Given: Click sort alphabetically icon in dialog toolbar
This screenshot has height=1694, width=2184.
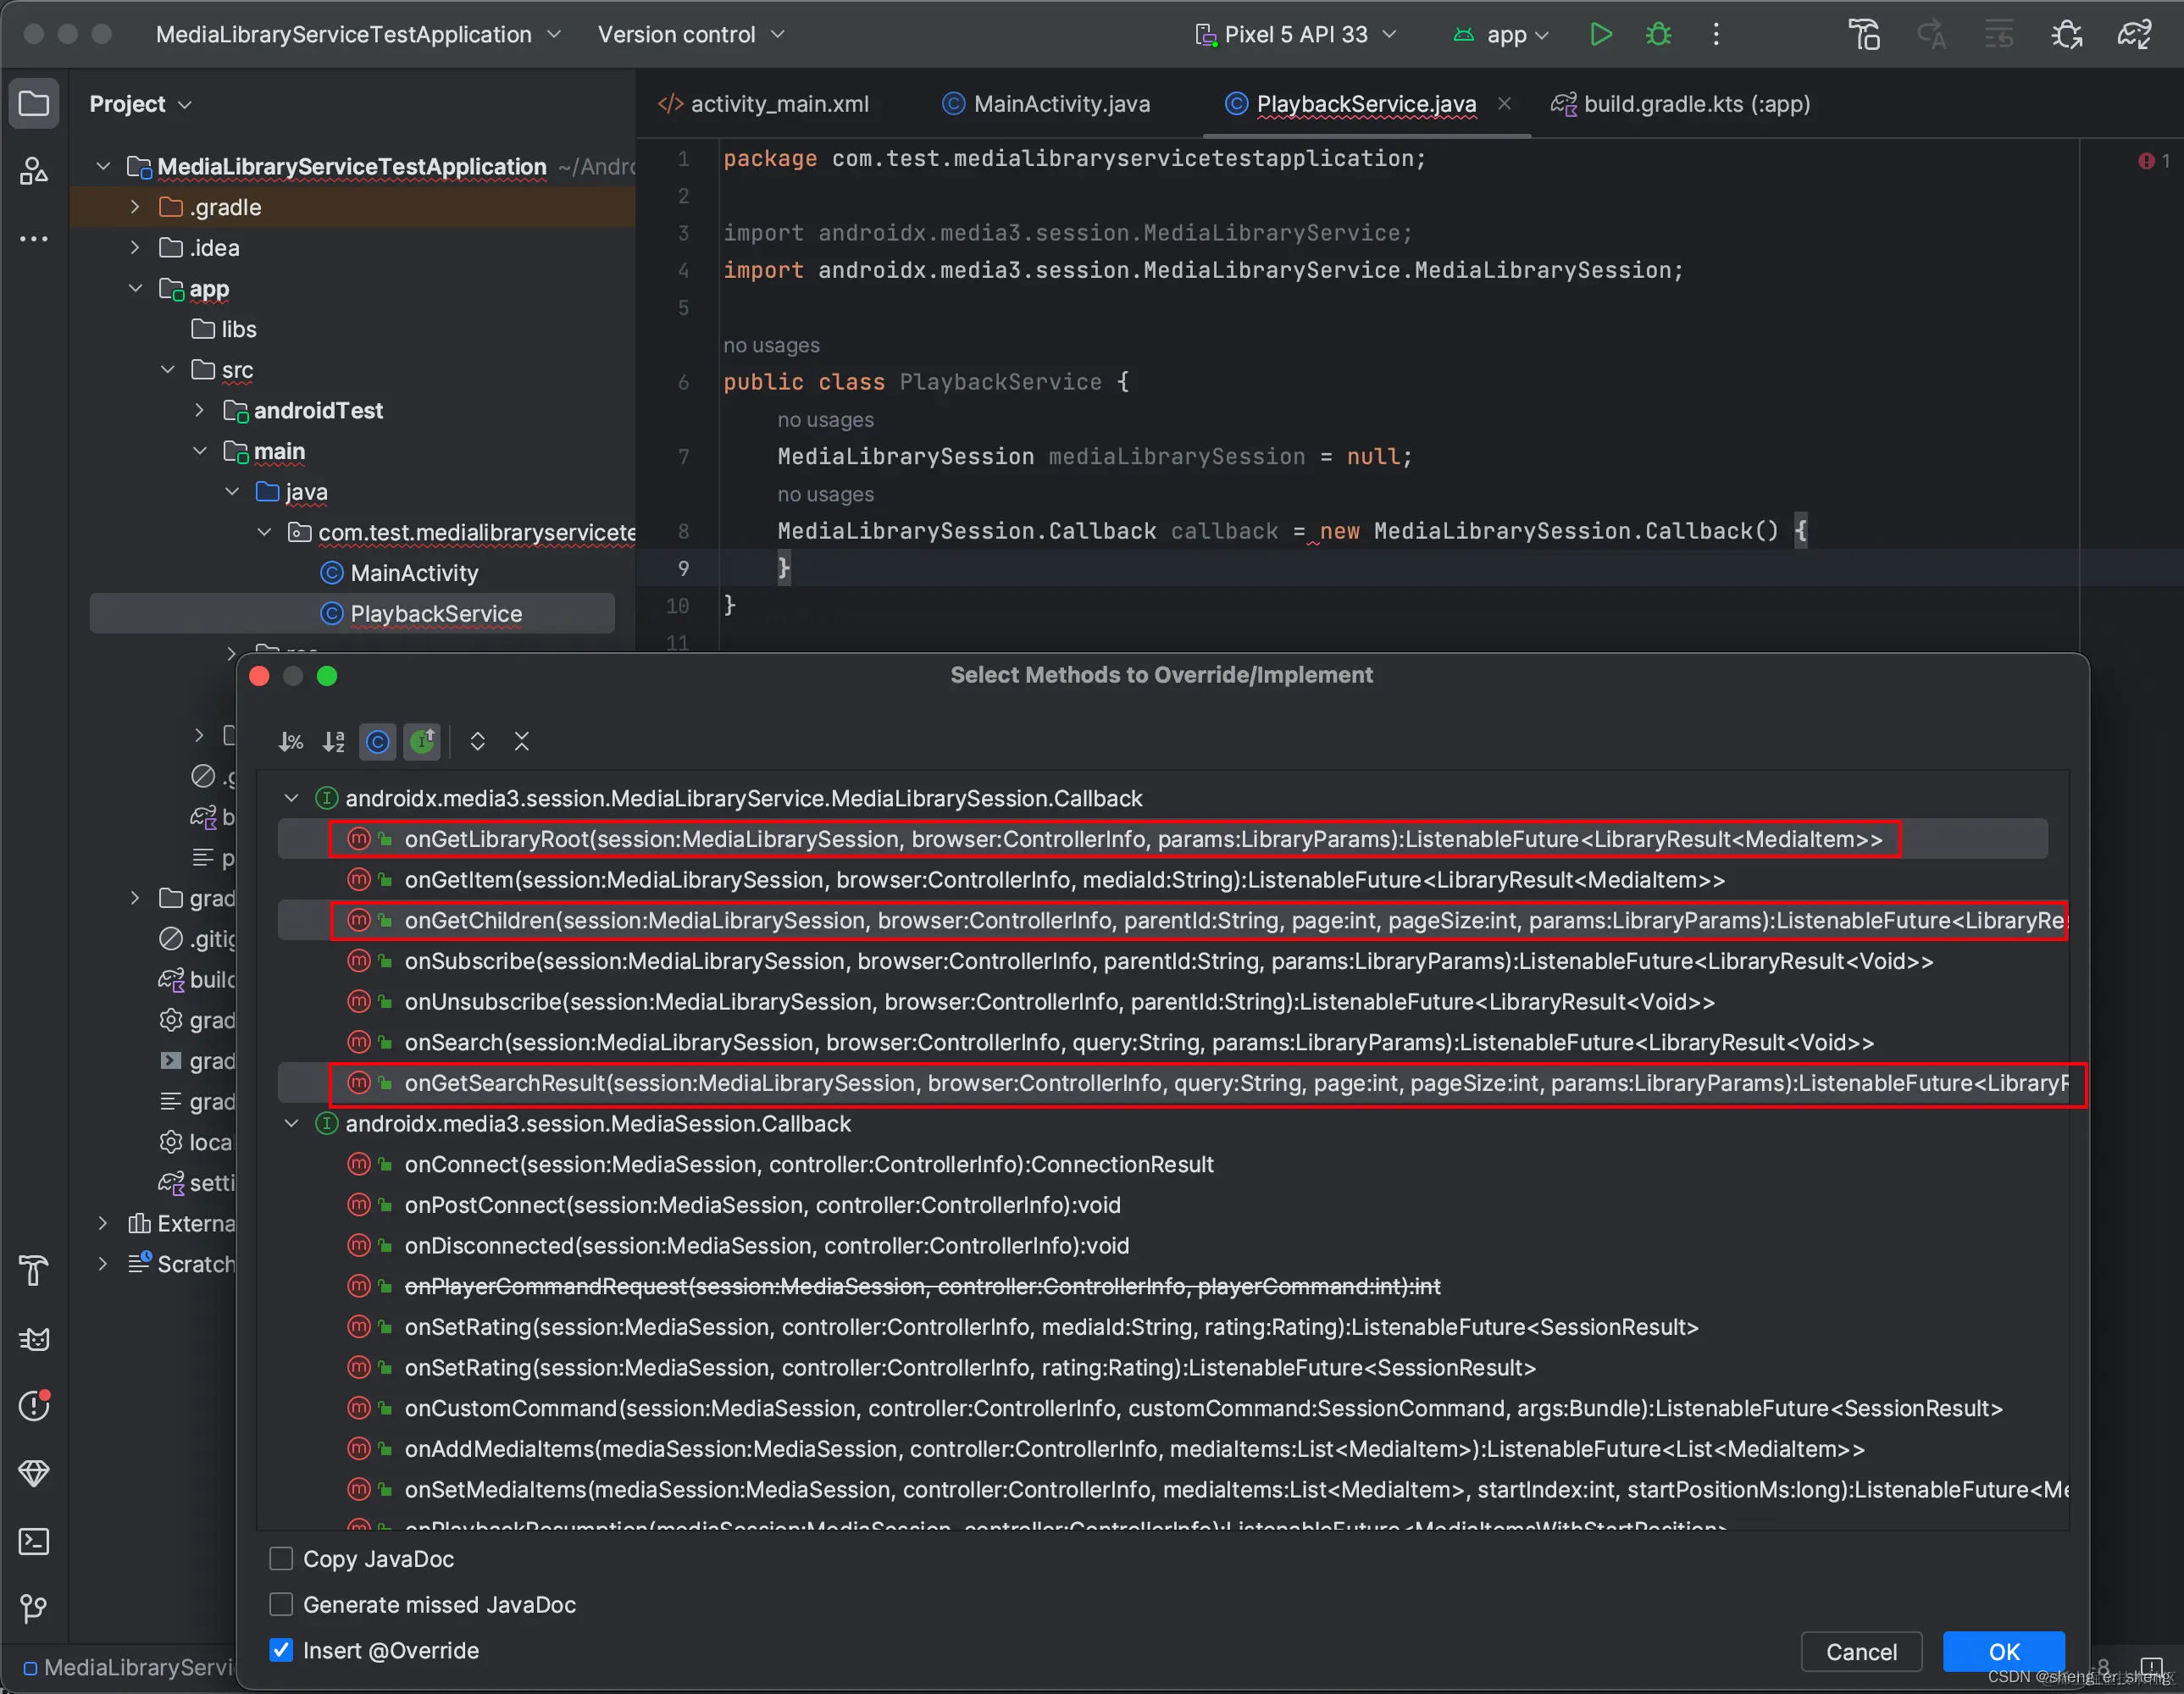Looking at the screenshot, I should click(x=333, y=741).
